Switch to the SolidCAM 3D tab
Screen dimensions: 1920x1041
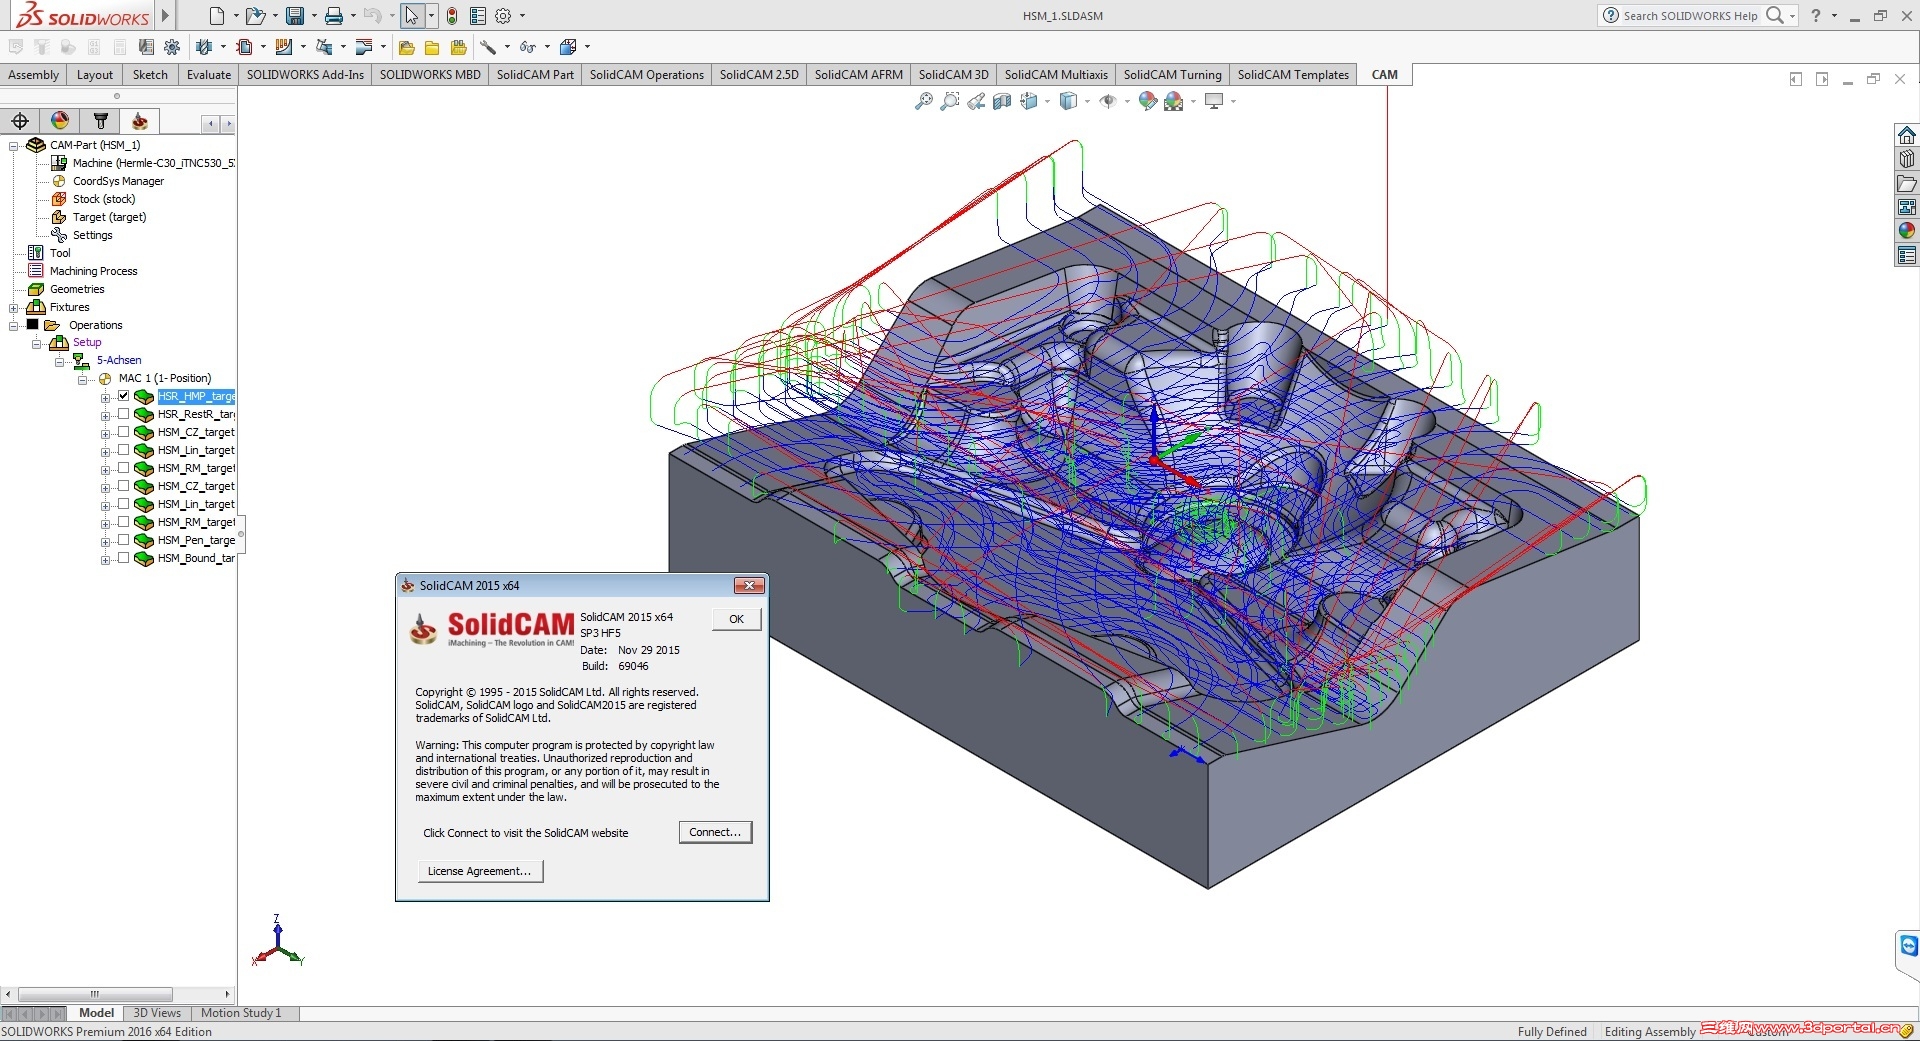pyautogui.click(x=952, y=75)
